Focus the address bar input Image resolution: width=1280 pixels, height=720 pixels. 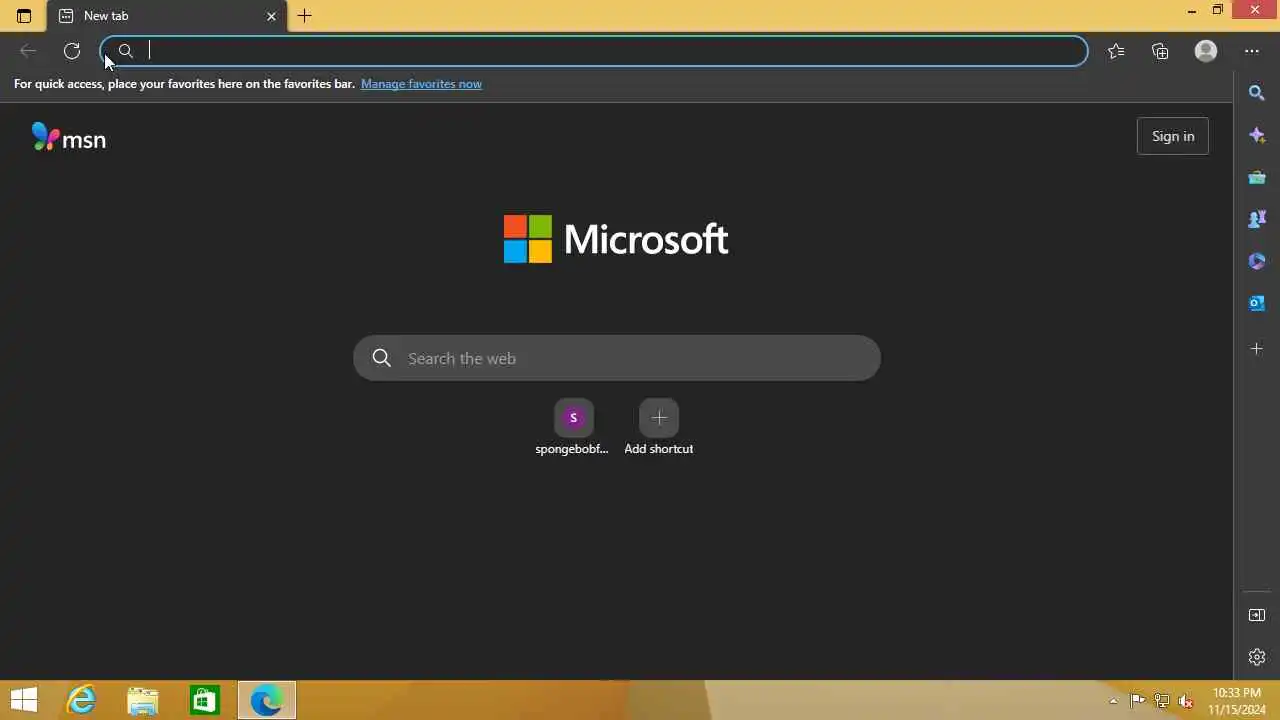coord(594,51)
